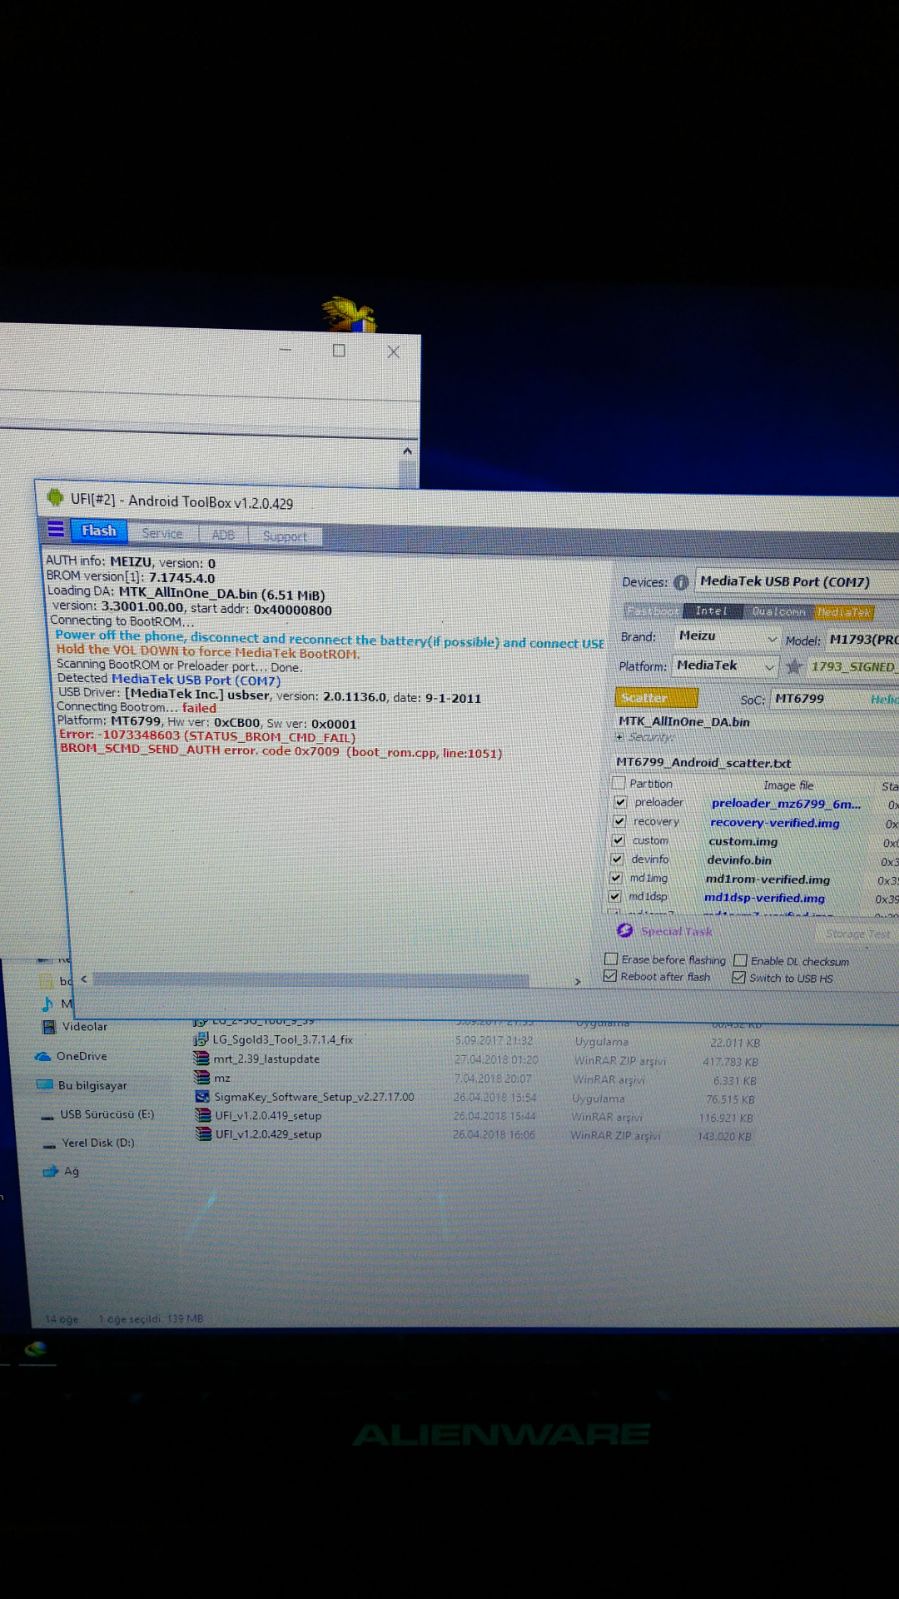Select Bu bilgisayar computer icon in Explorer
899x1599 pixels.
pos(44,1085)
